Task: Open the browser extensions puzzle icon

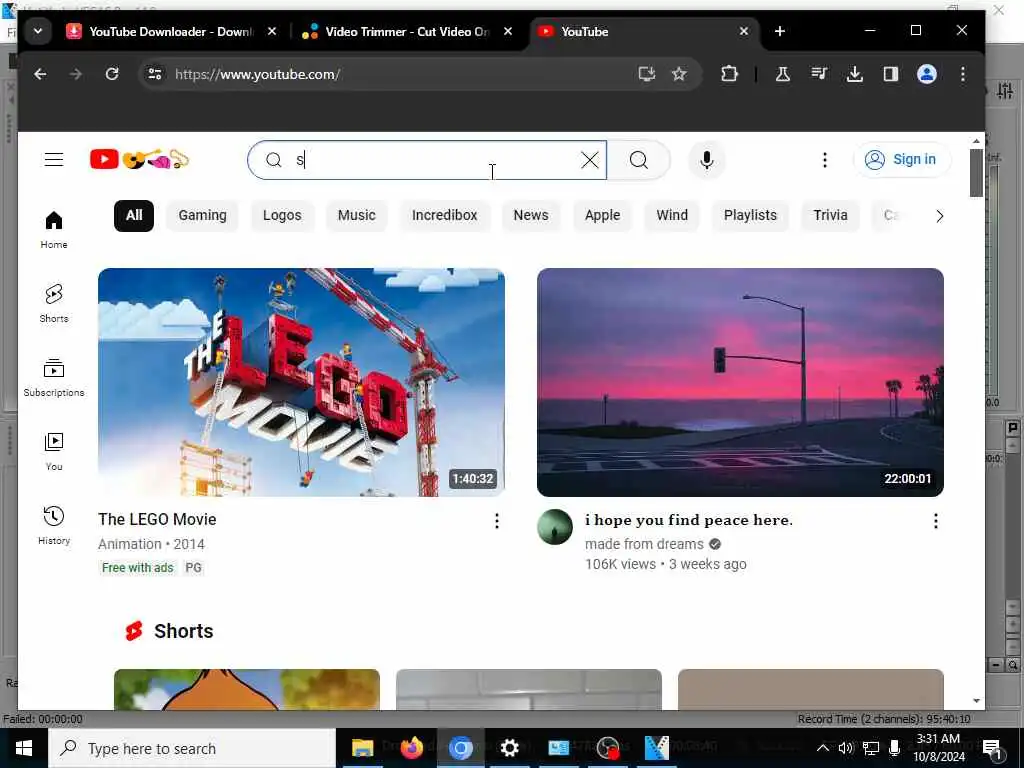Action: [729, 74]
